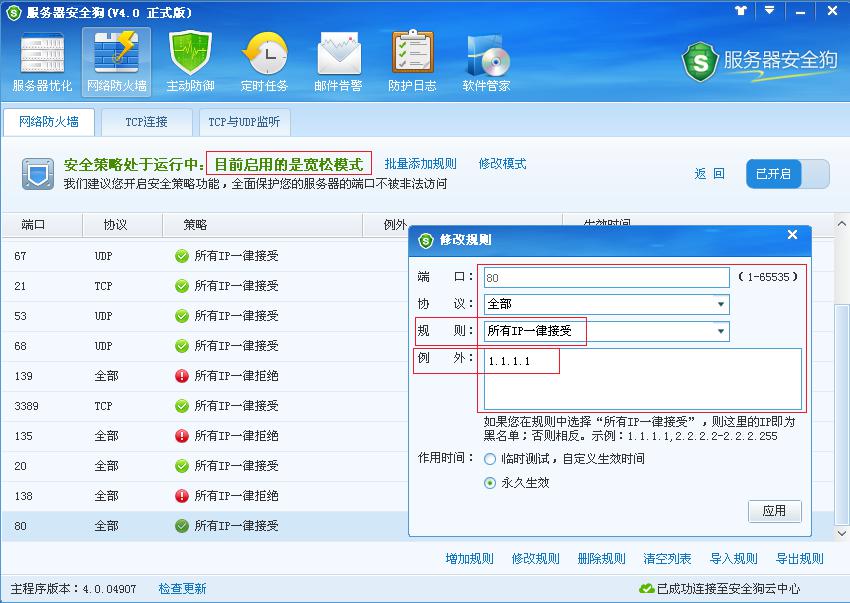Open 主动防御 protection module
This screenshot has width=850, height=603.
[188, 60]
